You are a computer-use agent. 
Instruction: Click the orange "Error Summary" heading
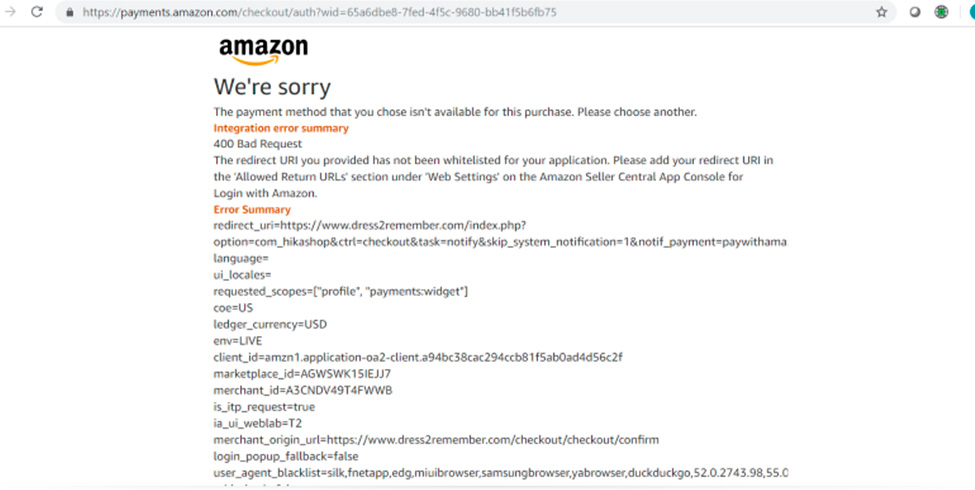coord(252,210)
